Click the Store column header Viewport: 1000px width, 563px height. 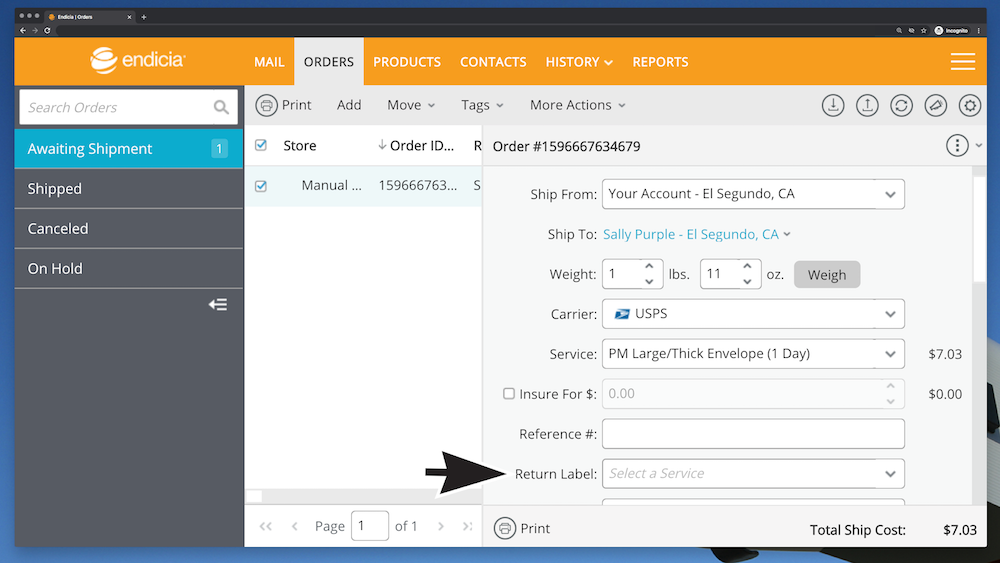[300, 145]
